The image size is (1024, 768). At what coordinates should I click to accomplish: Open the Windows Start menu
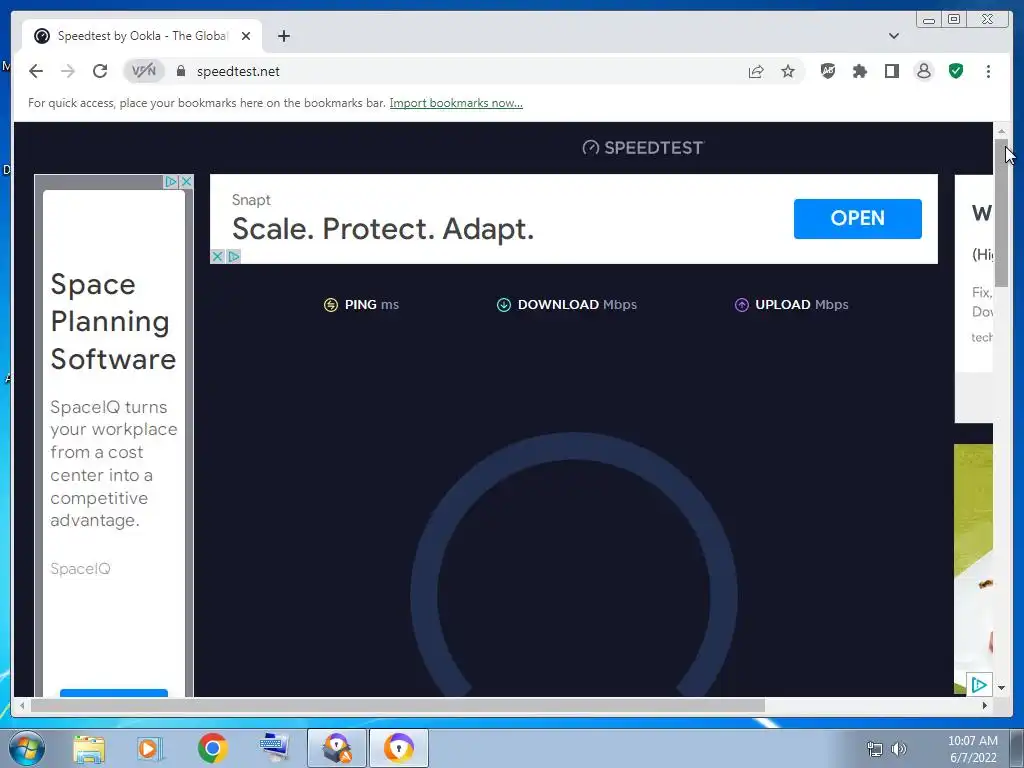point(27,748)
